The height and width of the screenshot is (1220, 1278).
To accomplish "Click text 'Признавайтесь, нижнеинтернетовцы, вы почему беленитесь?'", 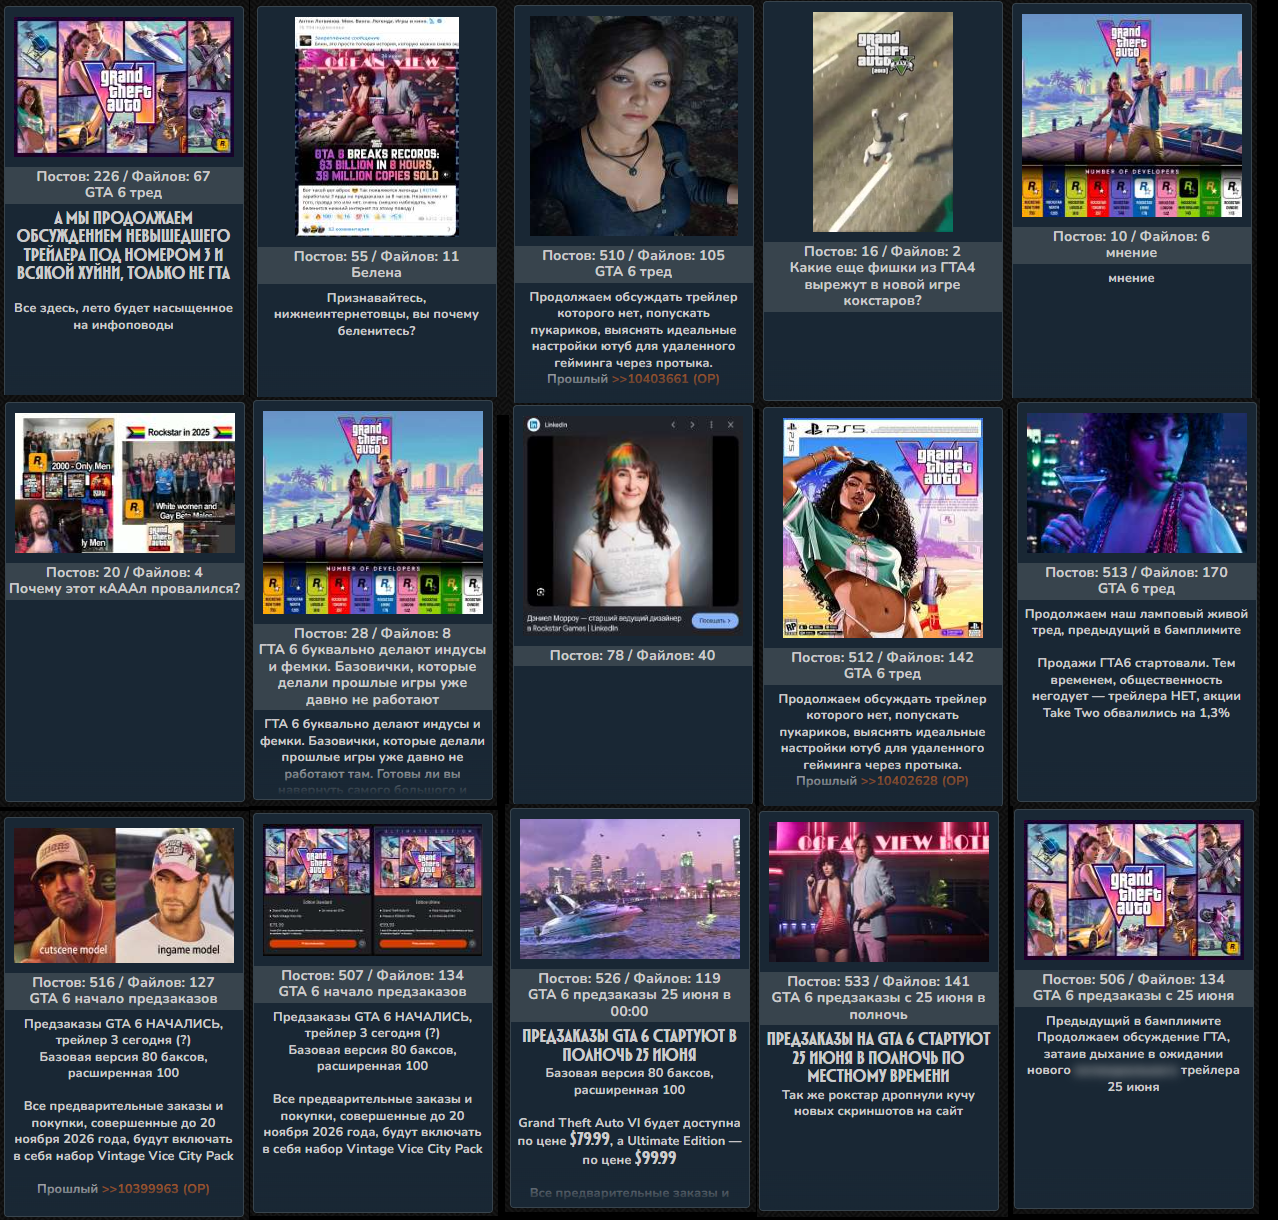I will [x=377, y=314].
